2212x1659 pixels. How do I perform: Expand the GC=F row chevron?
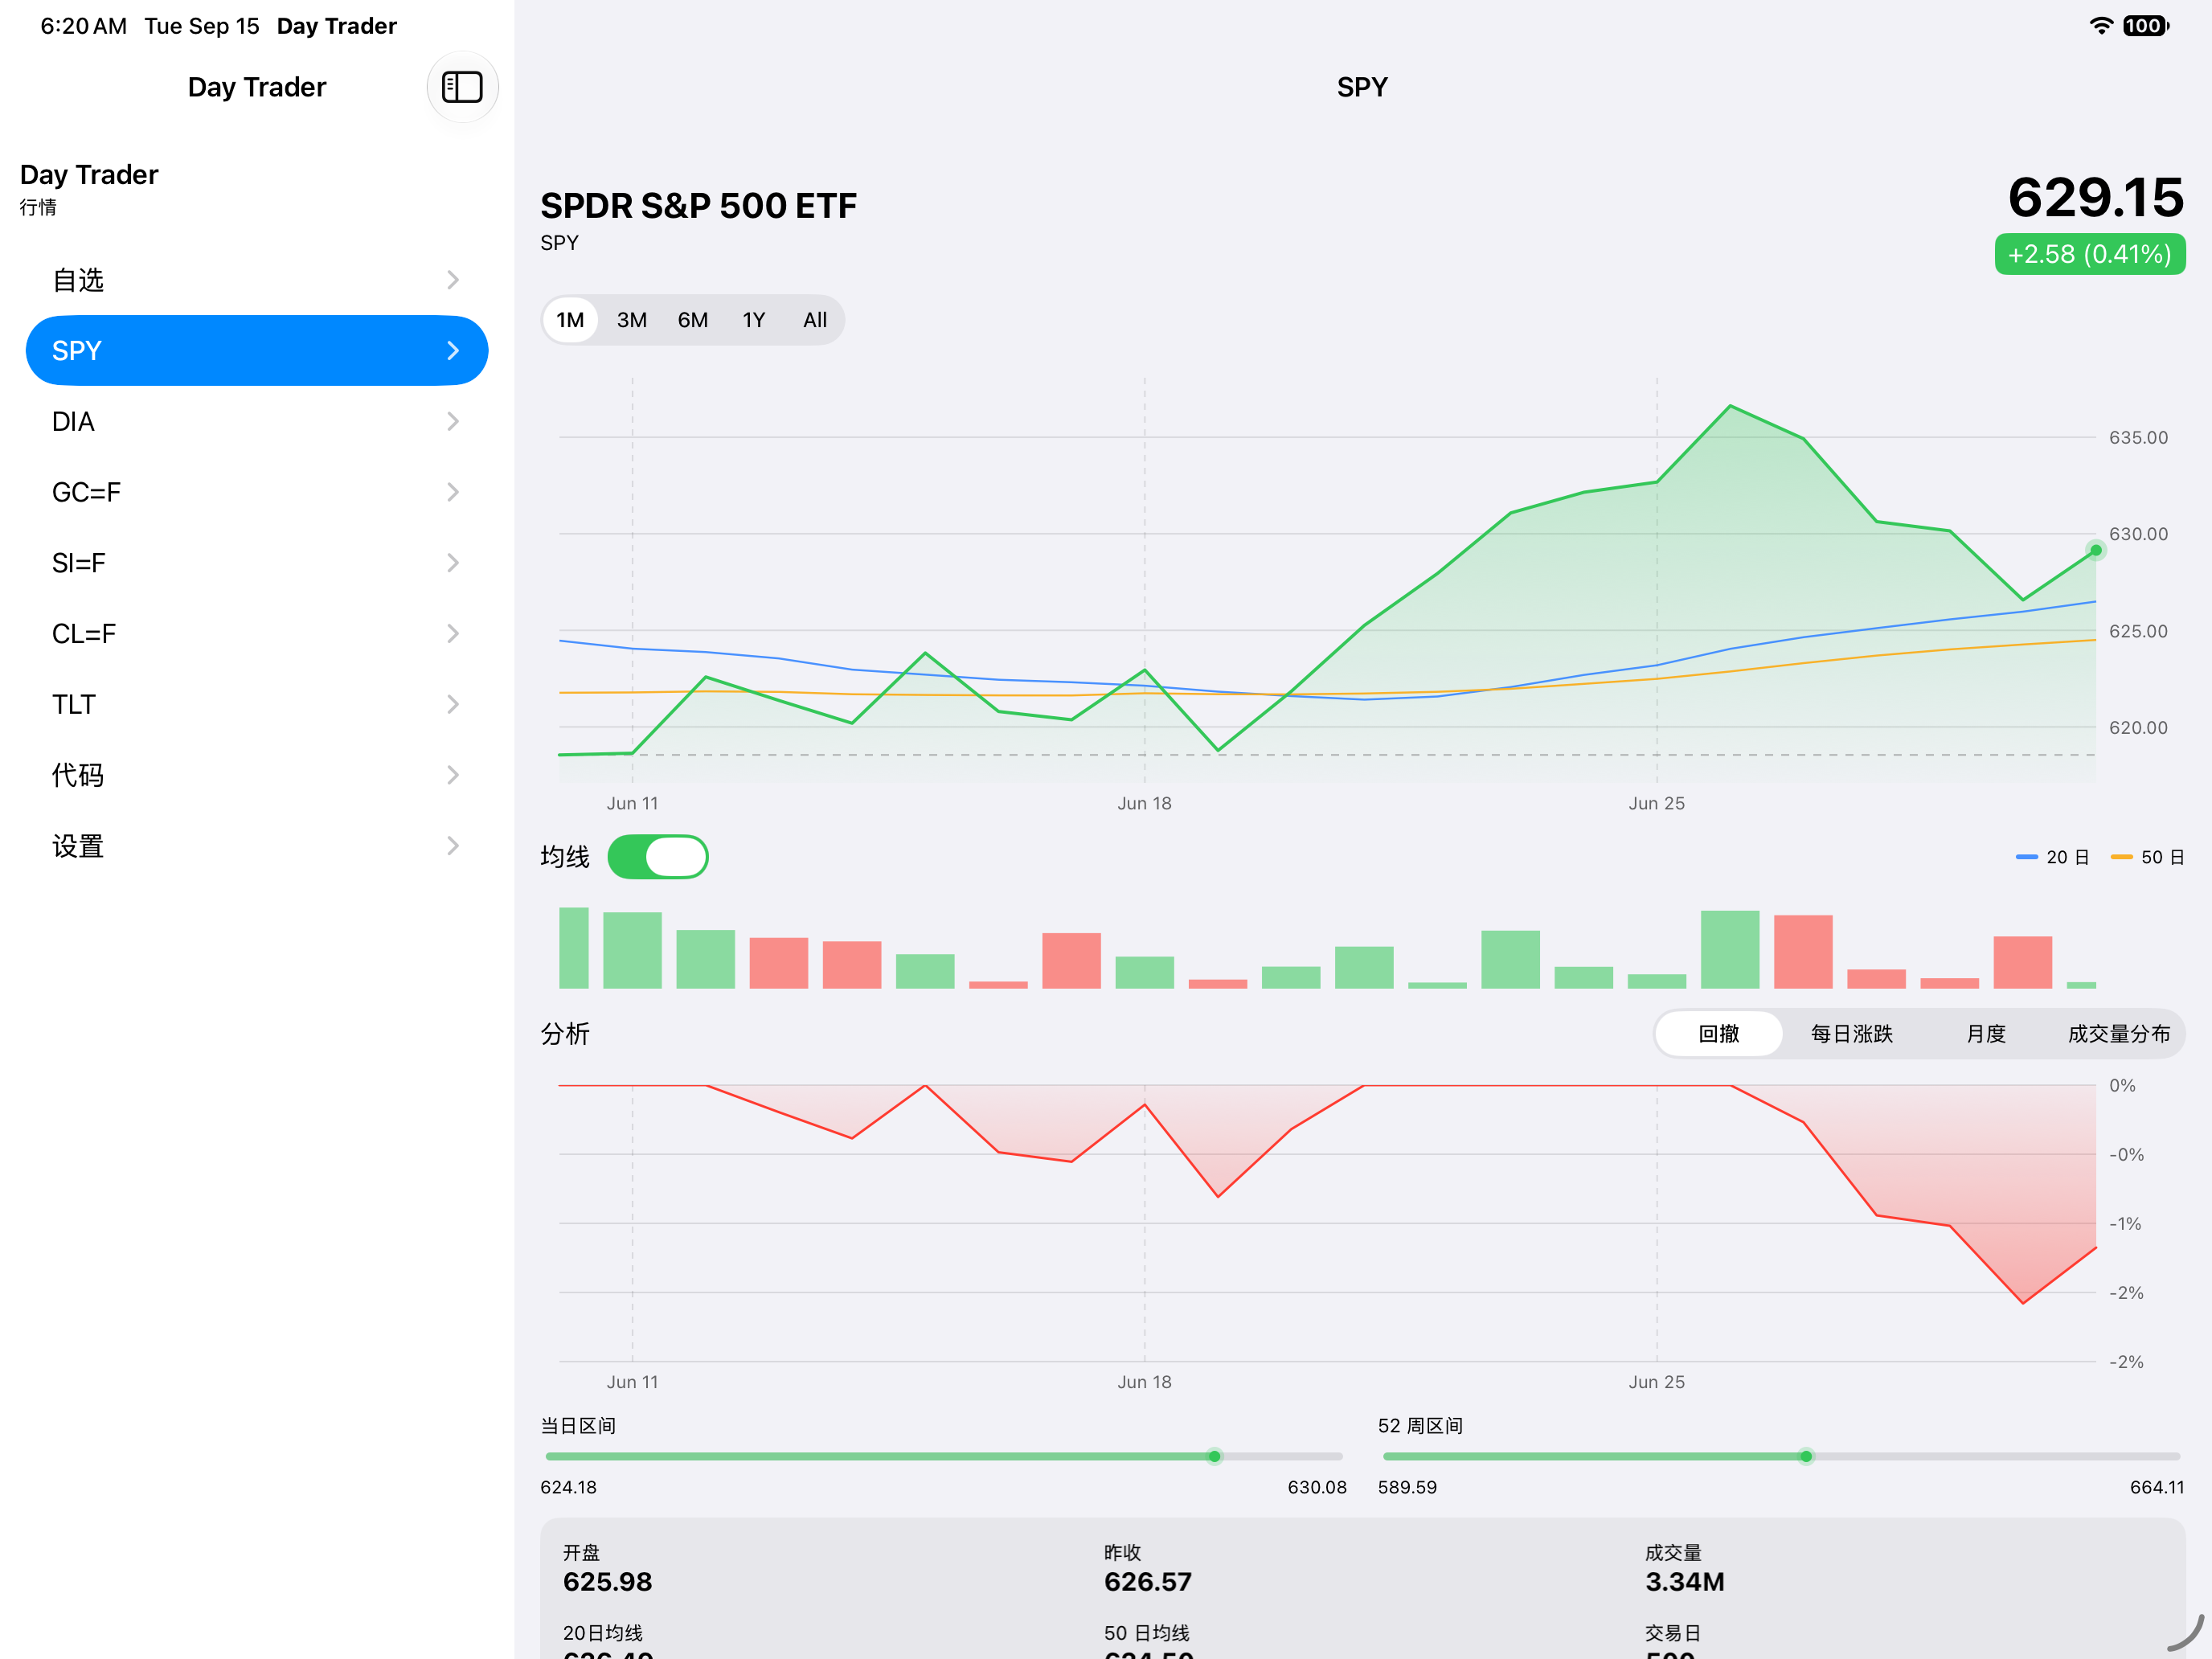click(x=453, y=492)
